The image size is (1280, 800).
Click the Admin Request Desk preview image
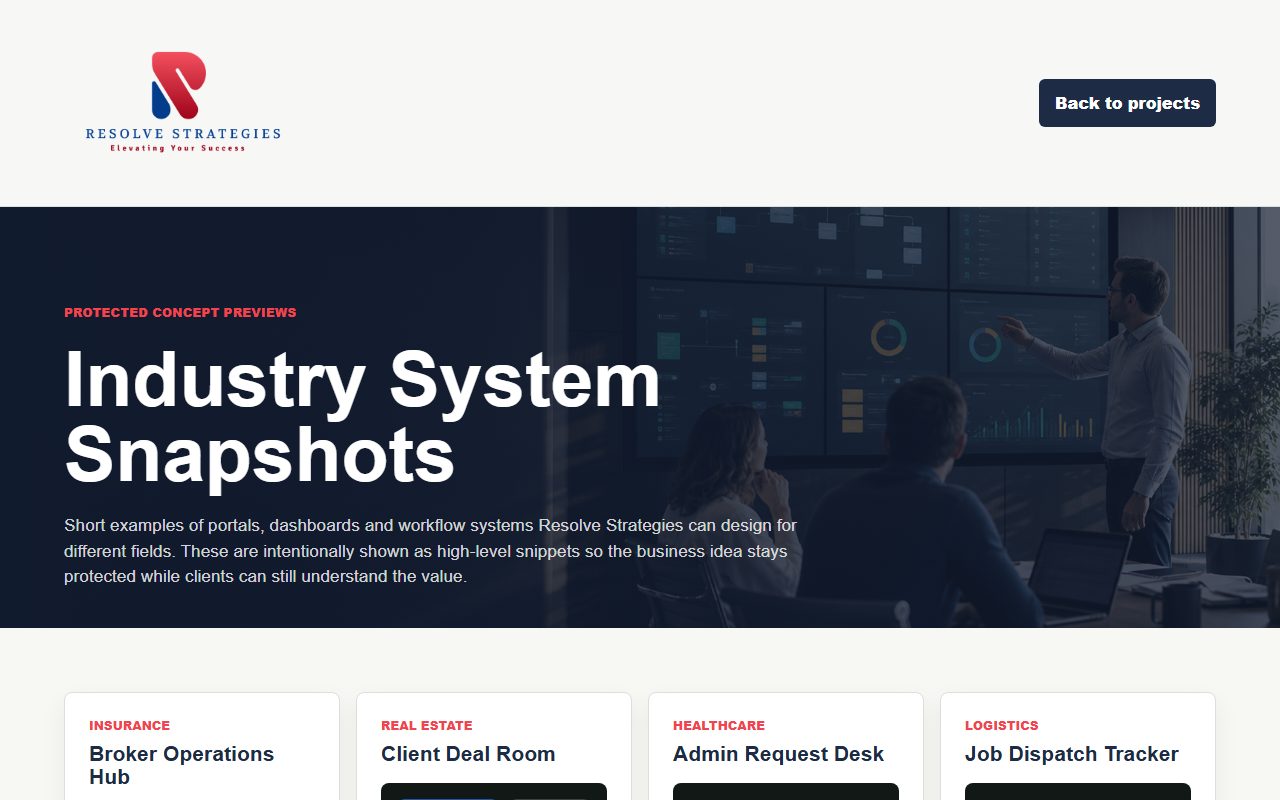point(786,792)
